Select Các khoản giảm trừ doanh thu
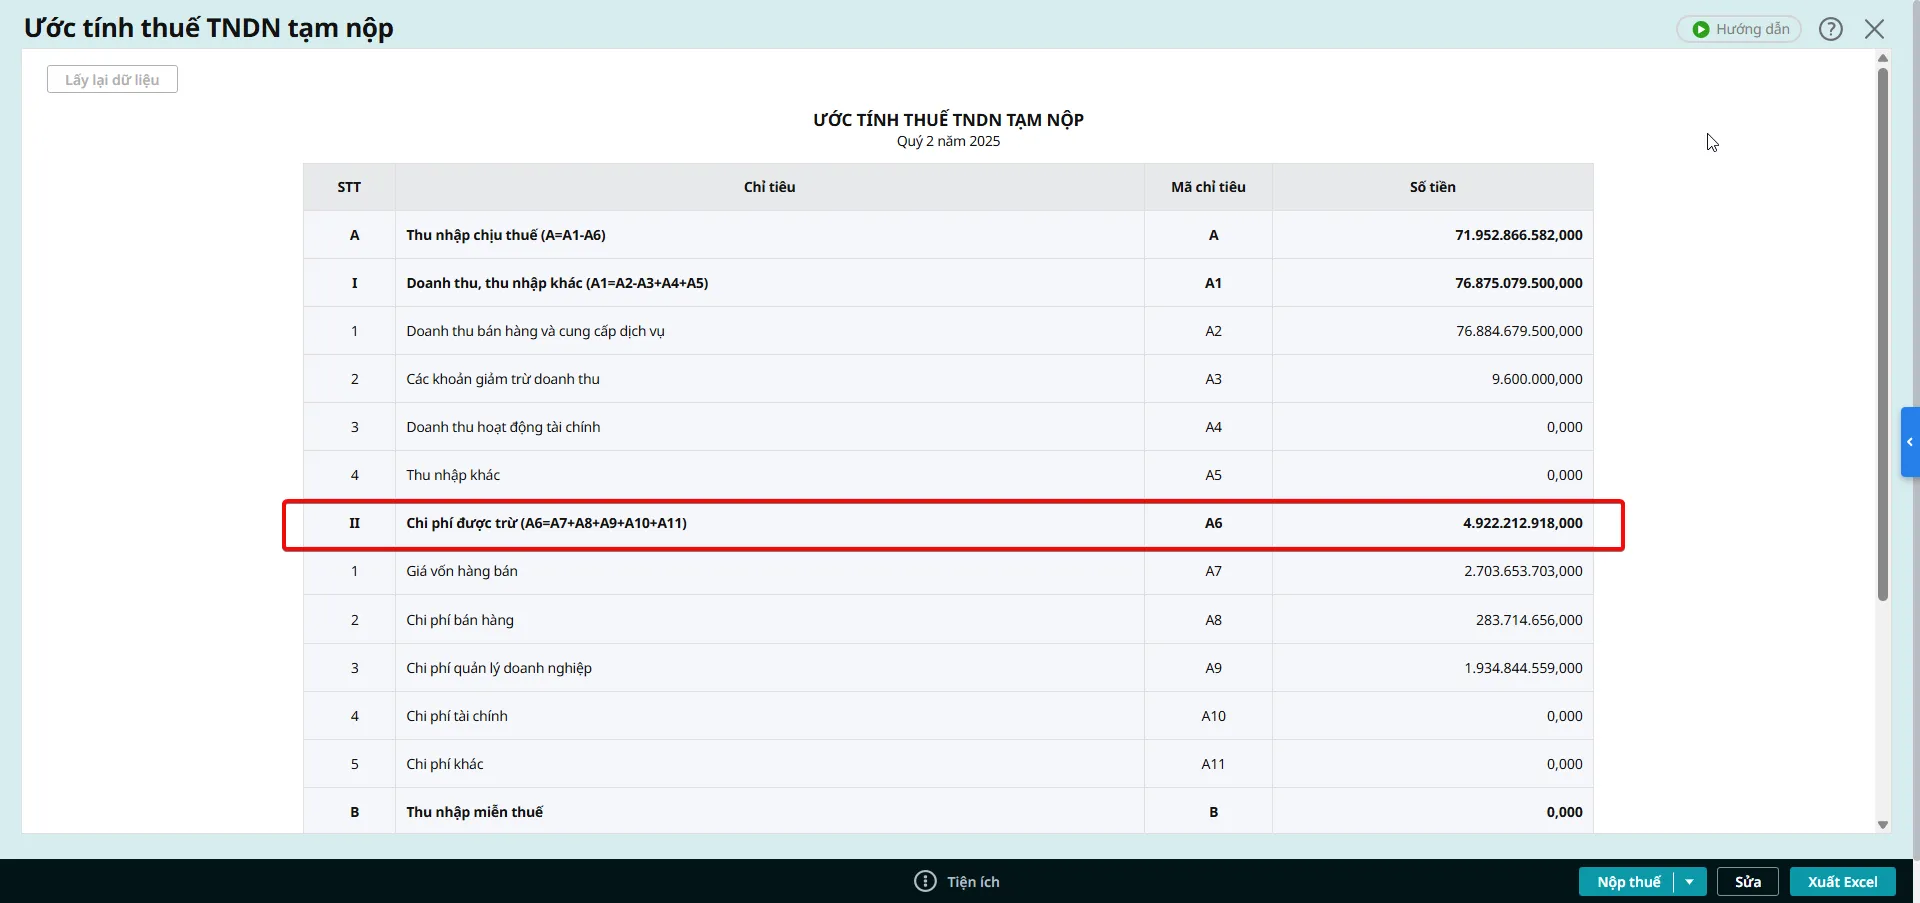 pyautogui.click(x=503, y=379)
